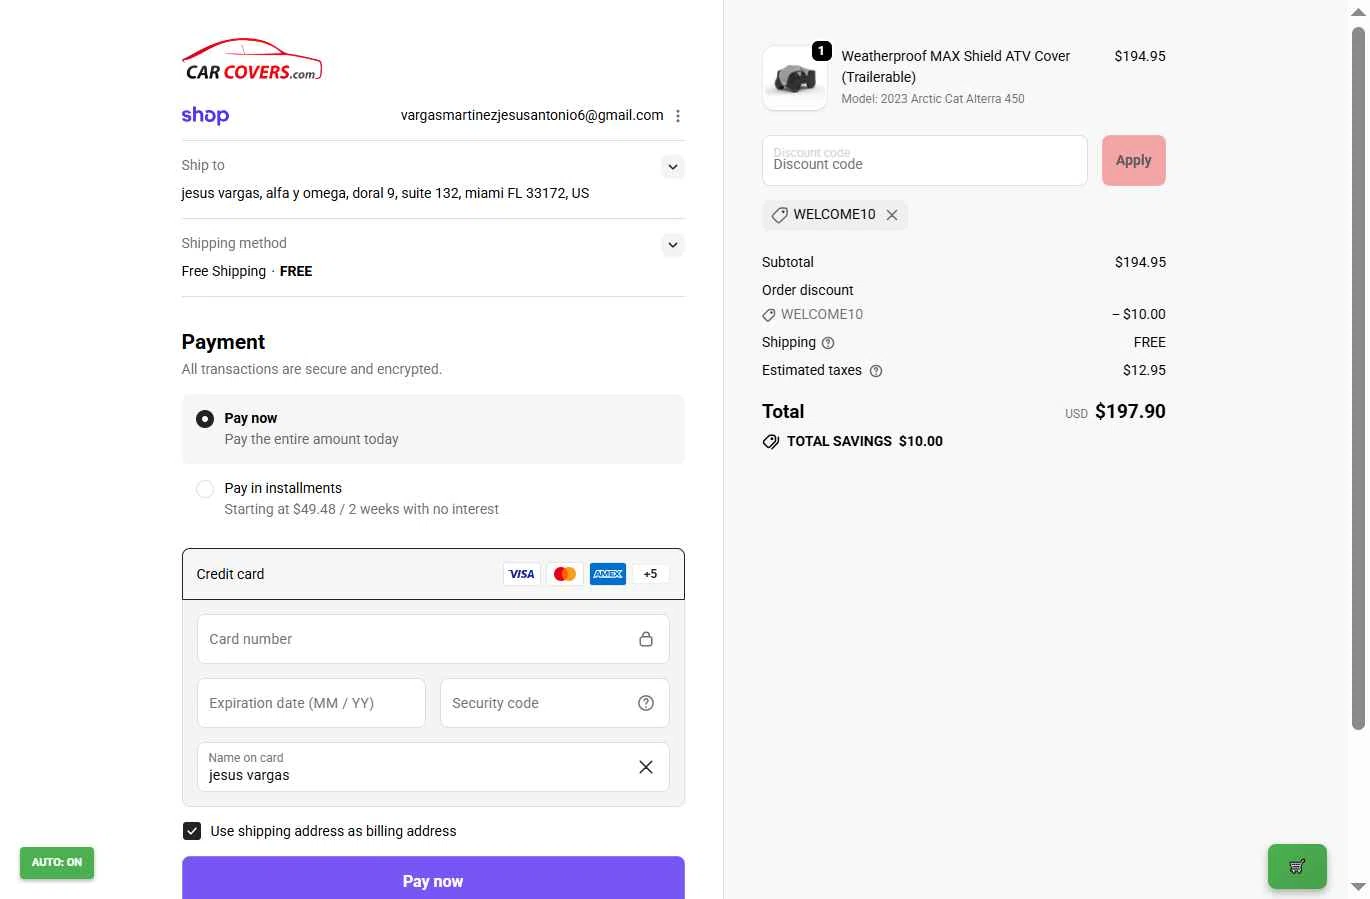The height and width of the screenshot is (899, 1370).
Task: Expand the Shipping method section
Action: [x=673, y=245]
